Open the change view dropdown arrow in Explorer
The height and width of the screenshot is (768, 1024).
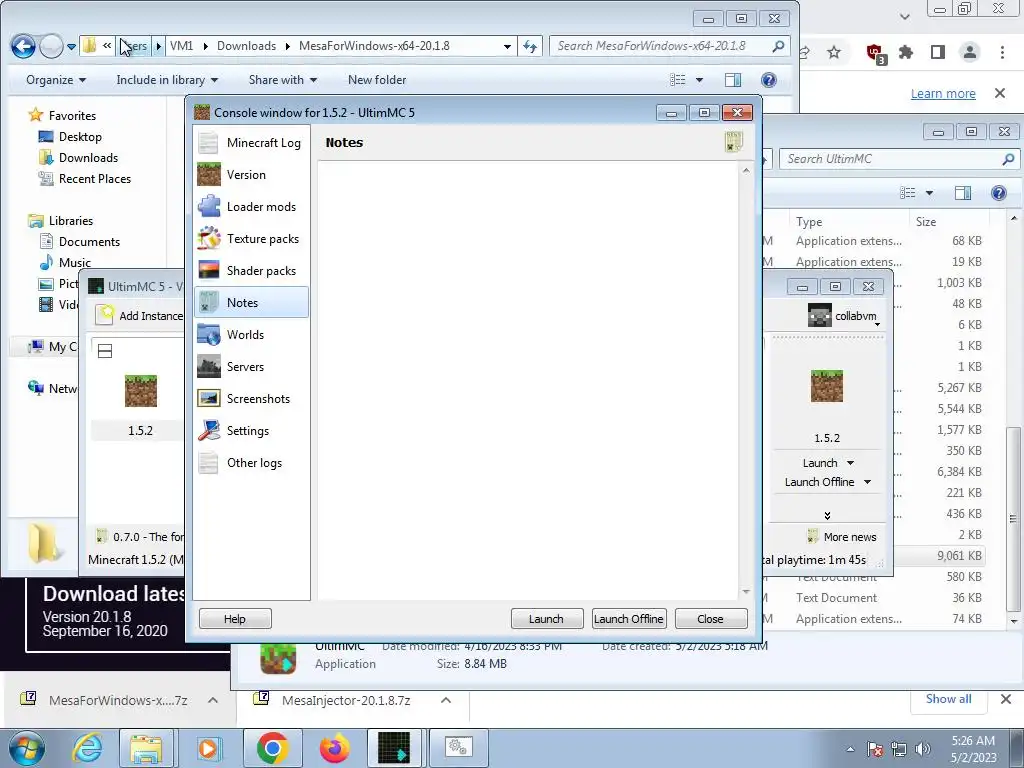coord(699,80)
